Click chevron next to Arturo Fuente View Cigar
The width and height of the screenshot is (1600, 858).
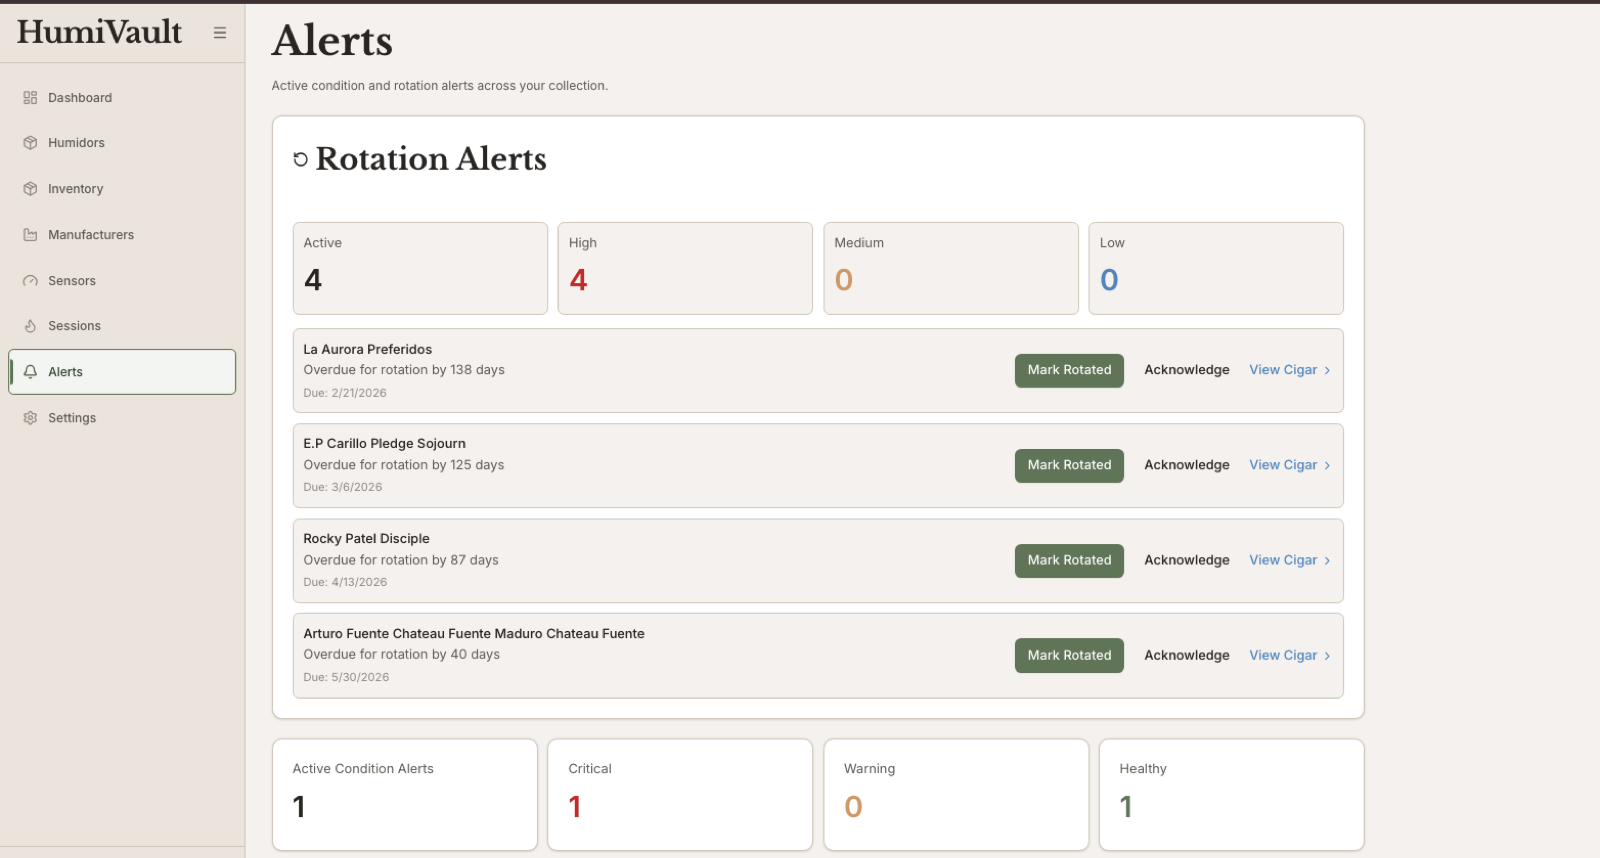tap(1327, 656)
